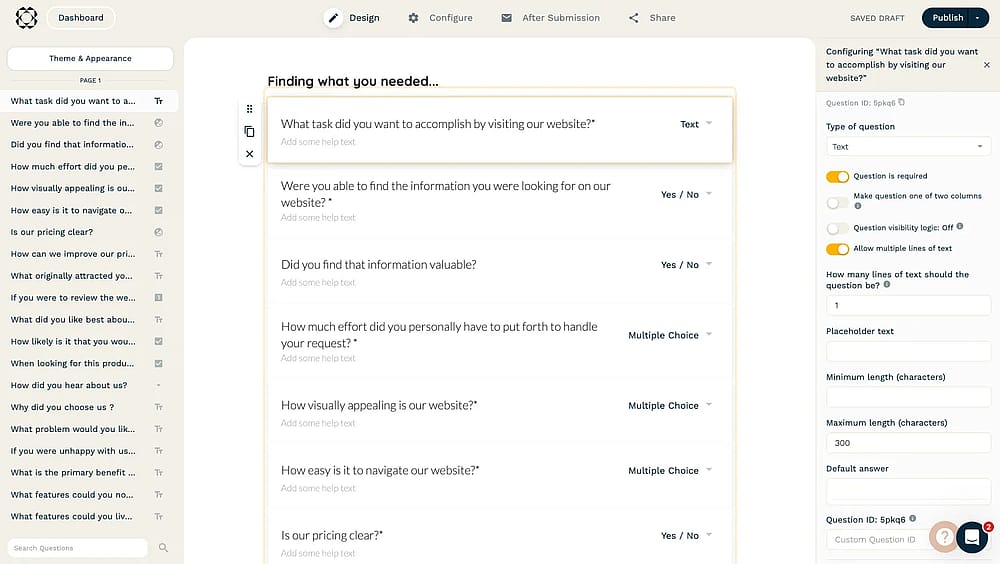This screenshot has height=564, width=1000.
Task: Enable 'Make question one of two columns' switch
Action: pos(837,203)
